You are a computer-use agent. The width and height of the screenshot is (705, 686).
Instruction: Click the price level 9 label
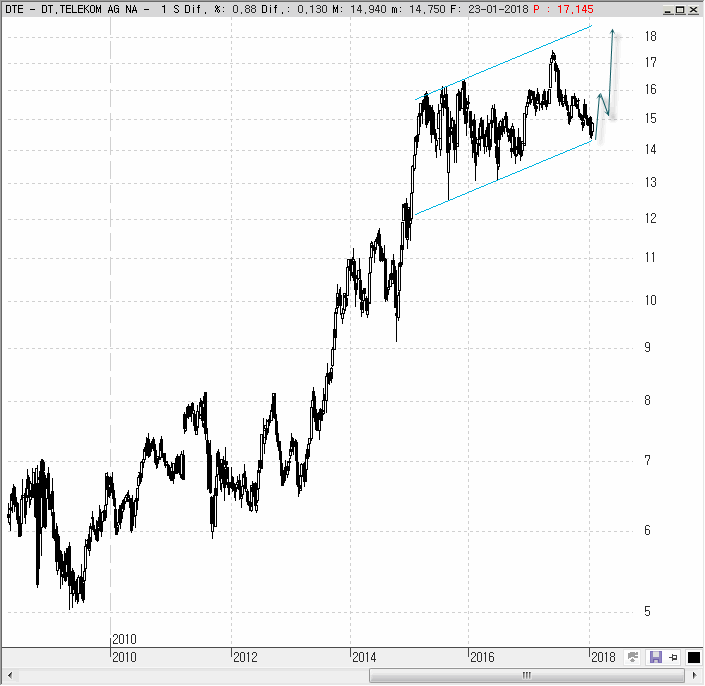[x=647, y=347]
